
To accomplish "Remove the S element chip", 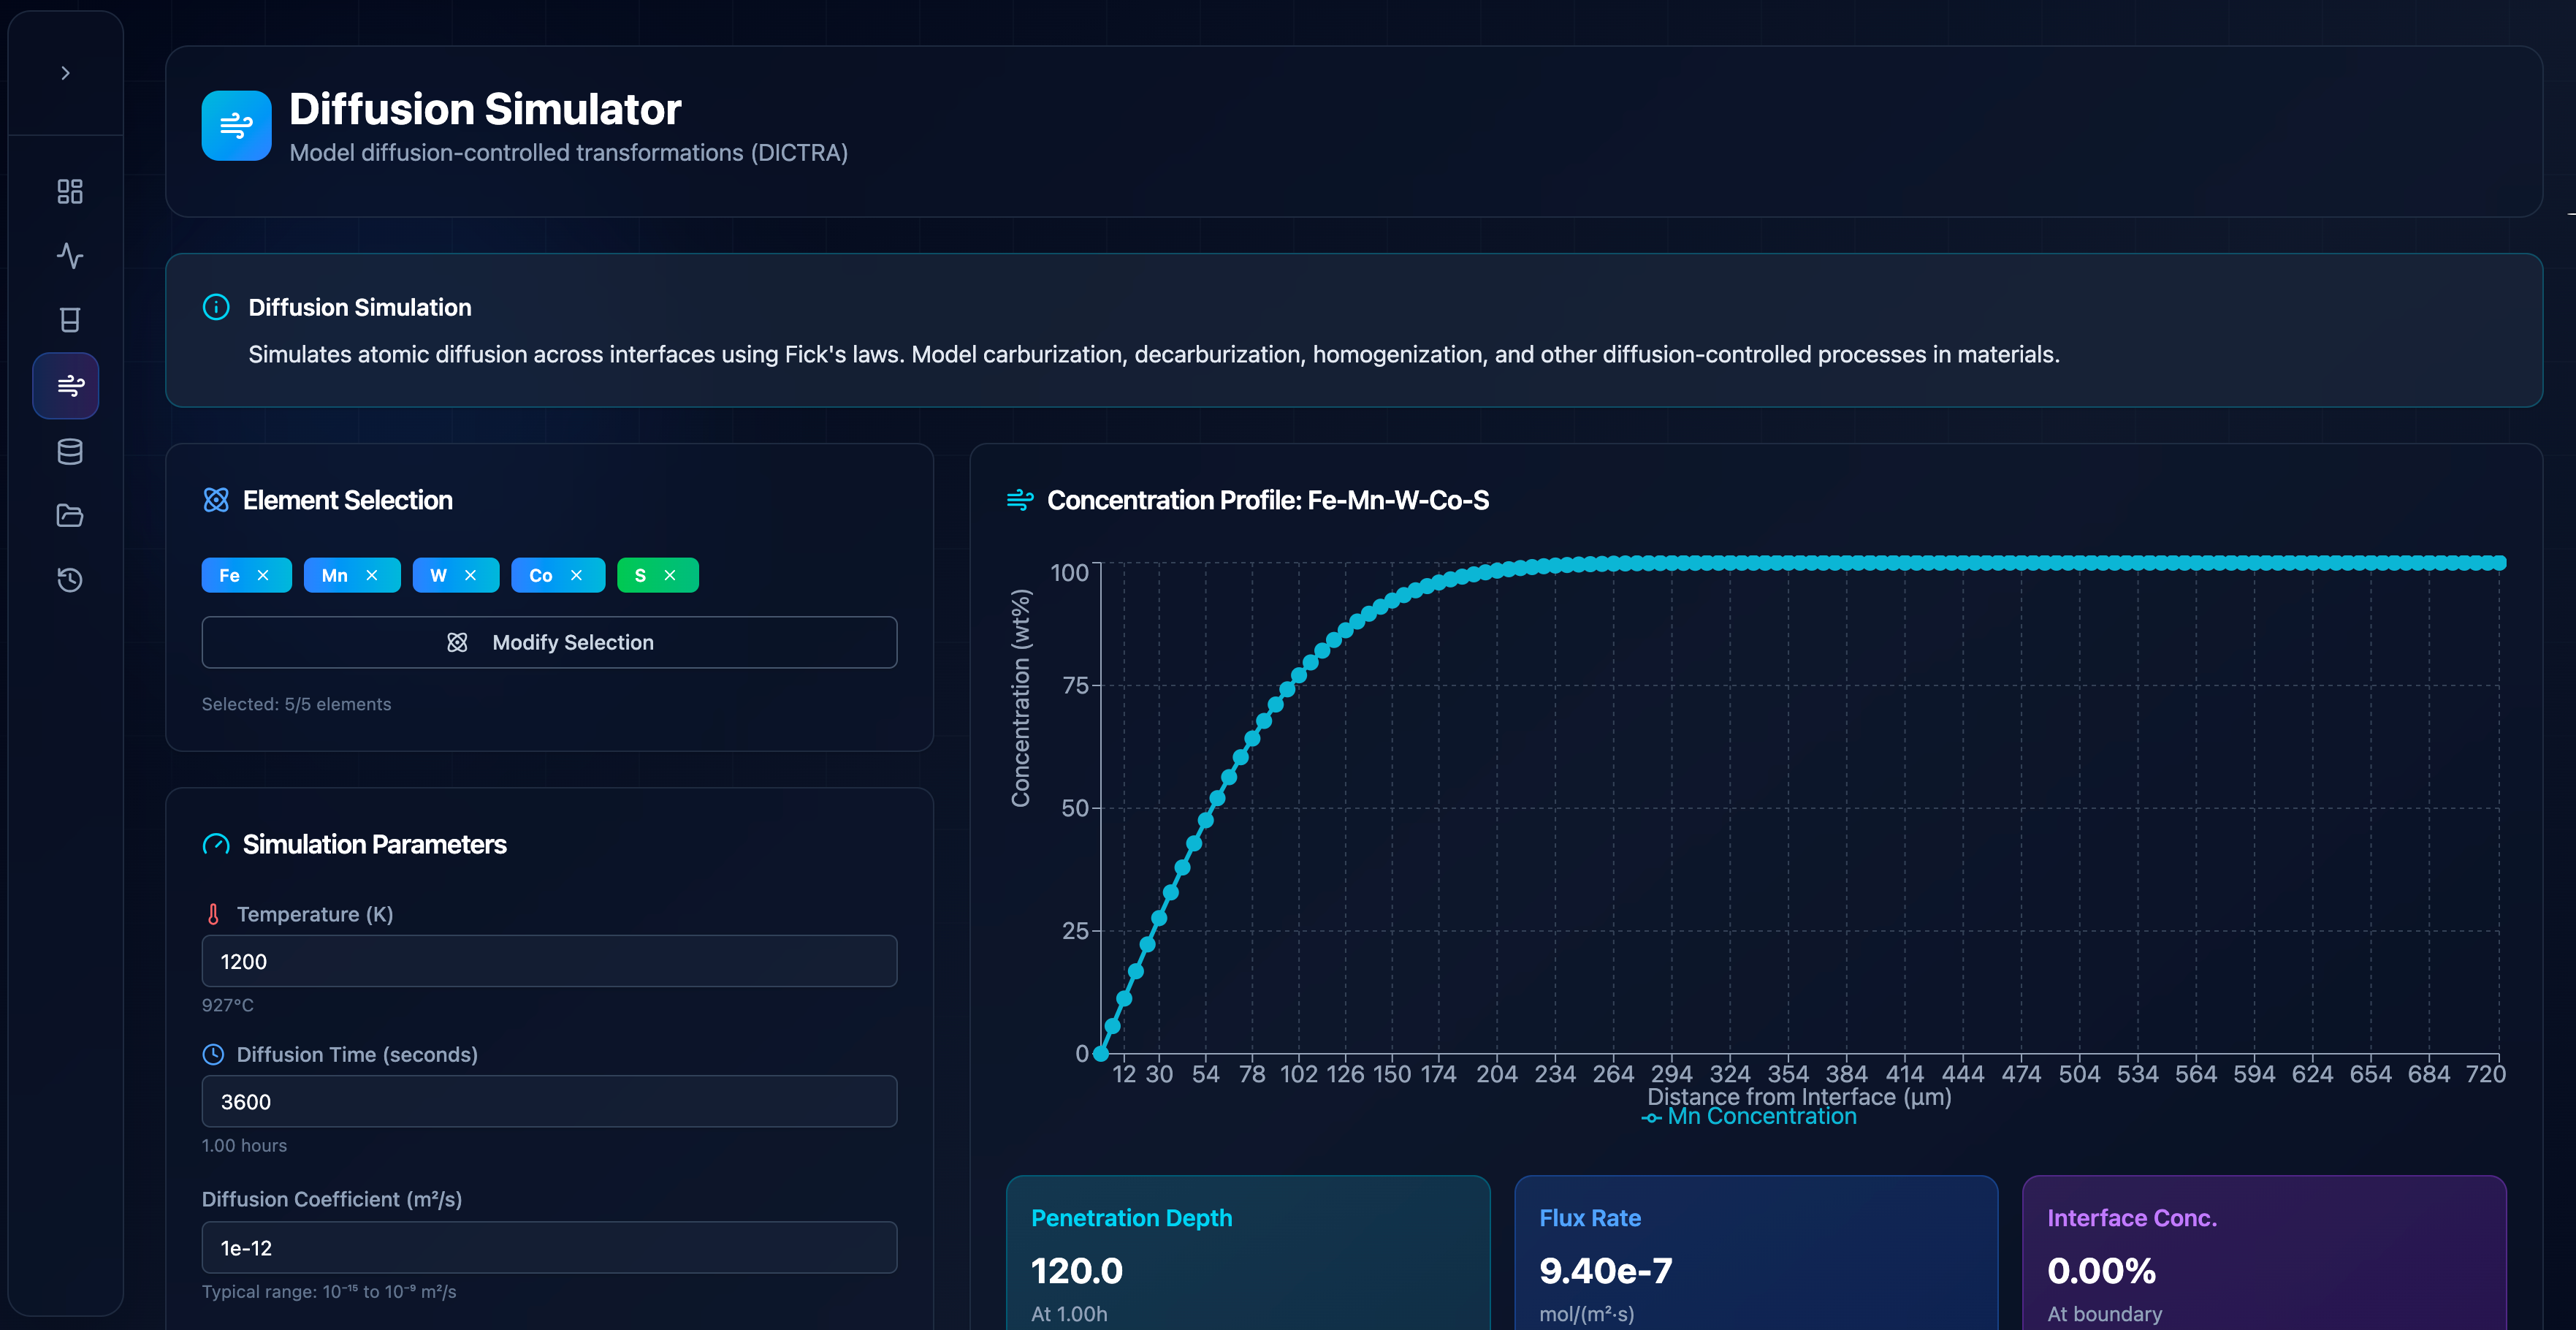I will coord(670,575).
